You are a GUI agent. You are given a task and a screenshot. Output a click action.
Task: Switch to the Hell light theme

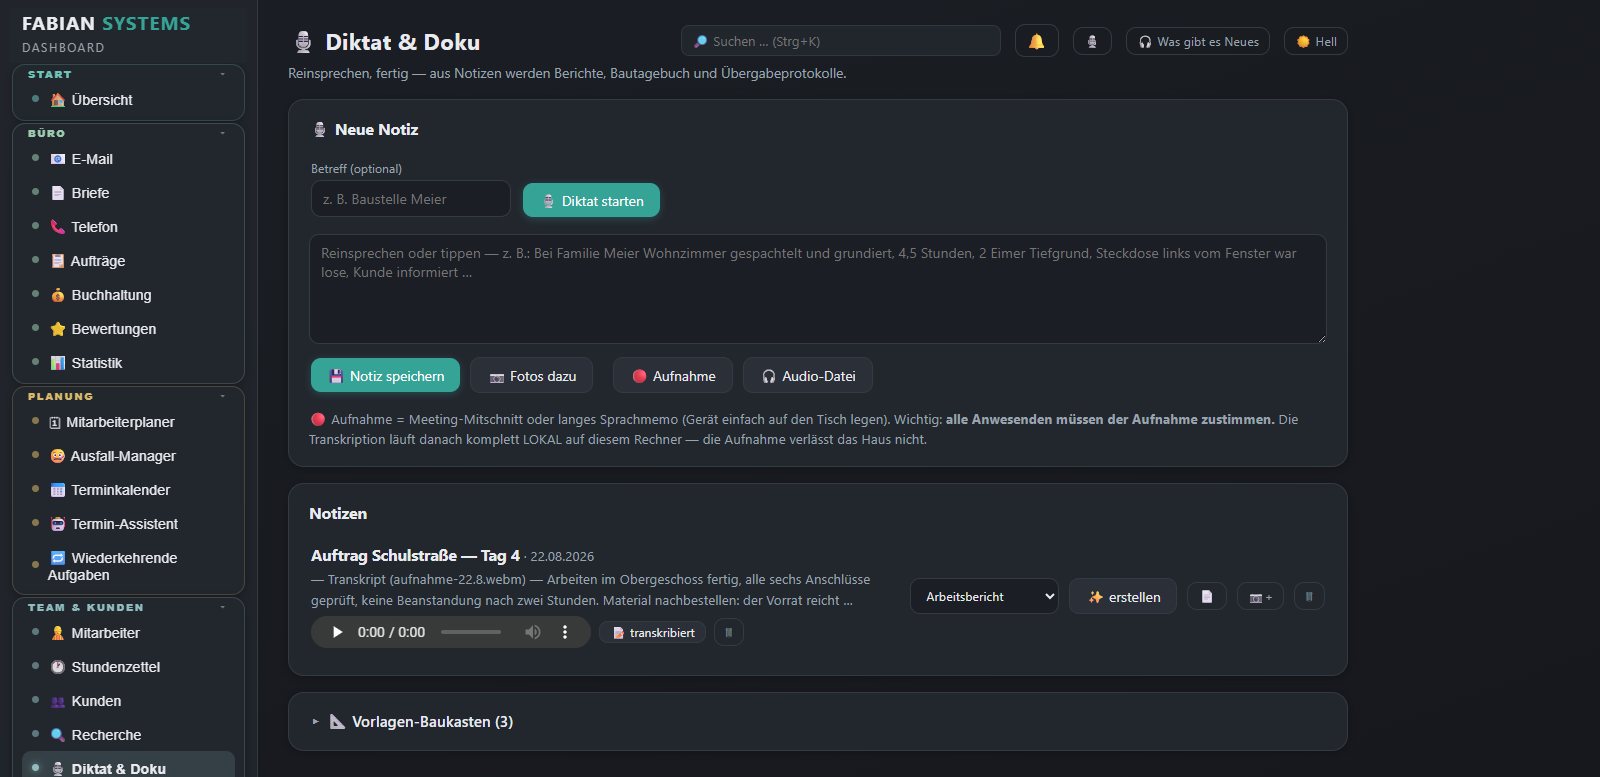coord(1316,41)
